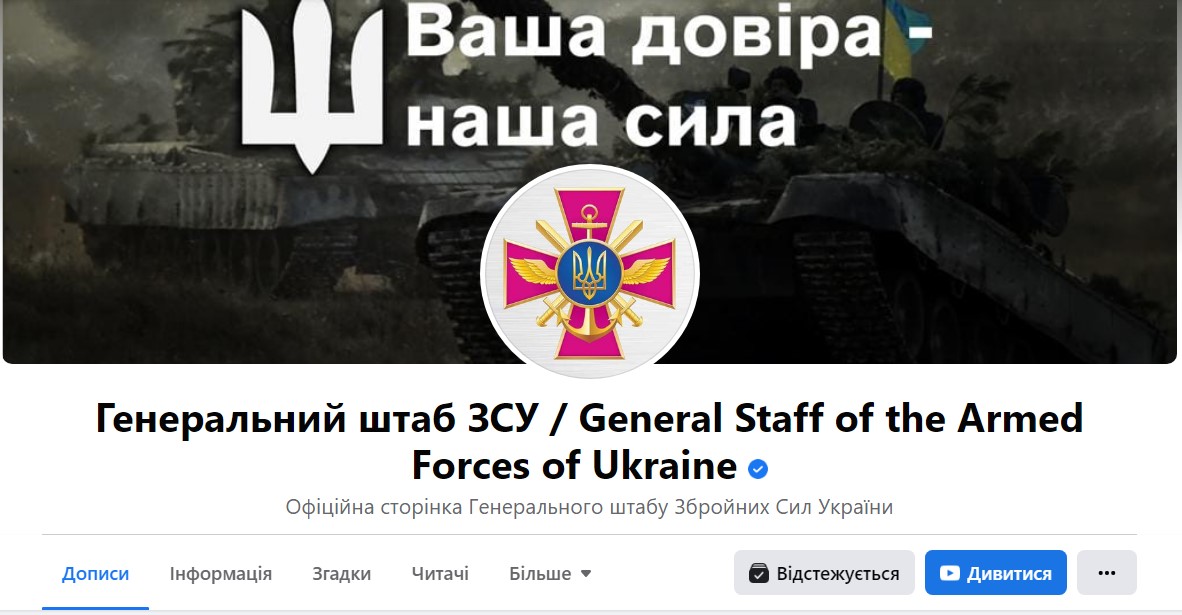
Task: Select the Згадки tab
Action: coord(341,574)
